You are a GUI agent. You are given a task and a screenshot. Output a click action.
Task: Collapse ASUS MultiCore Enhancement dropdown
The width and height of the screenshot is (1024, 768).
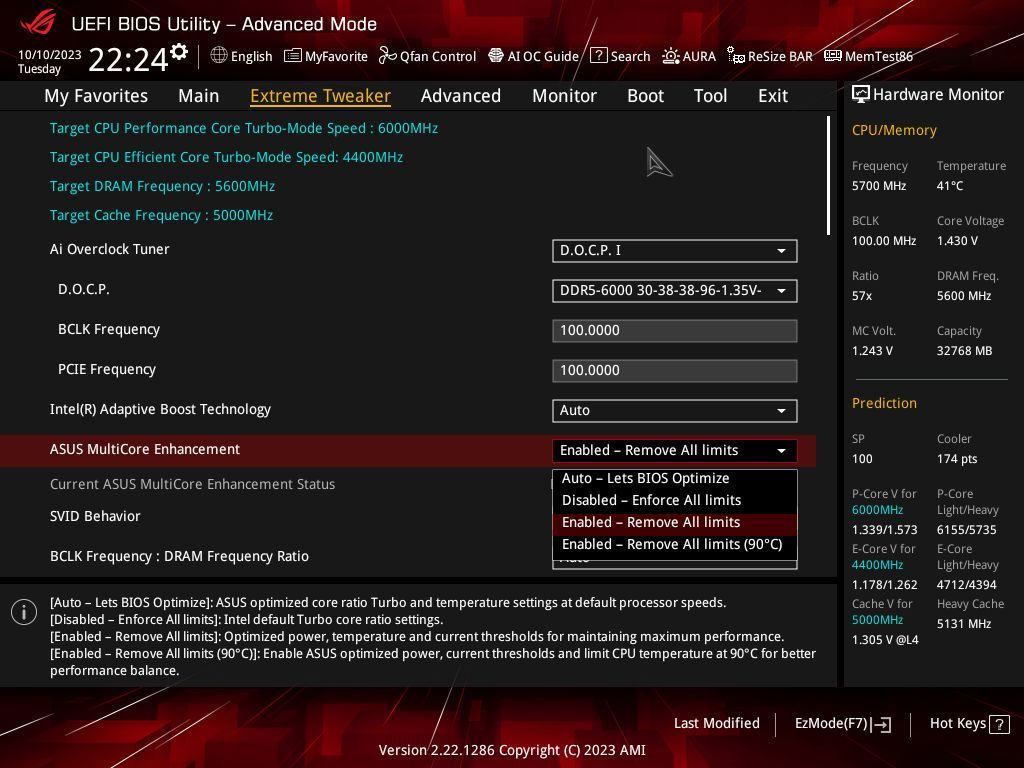tap(675, 451)
